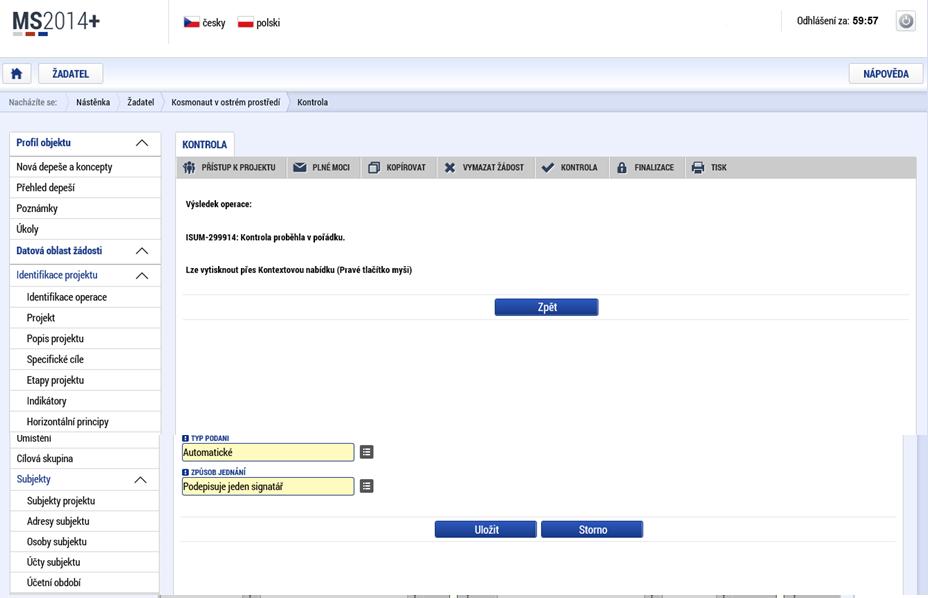The height and width of the screenshot is (598, 928).
Task: Click the Zpět button
Action: (546, 307)
